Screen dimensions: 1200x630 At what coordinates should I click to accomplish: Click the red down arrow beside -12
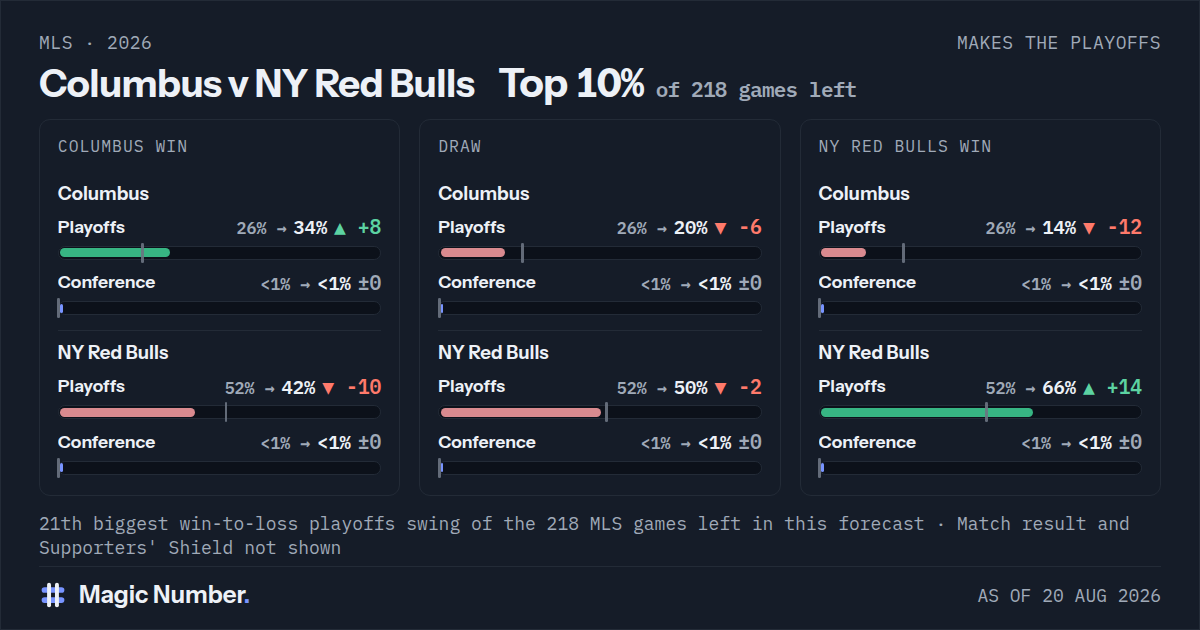1089,228
